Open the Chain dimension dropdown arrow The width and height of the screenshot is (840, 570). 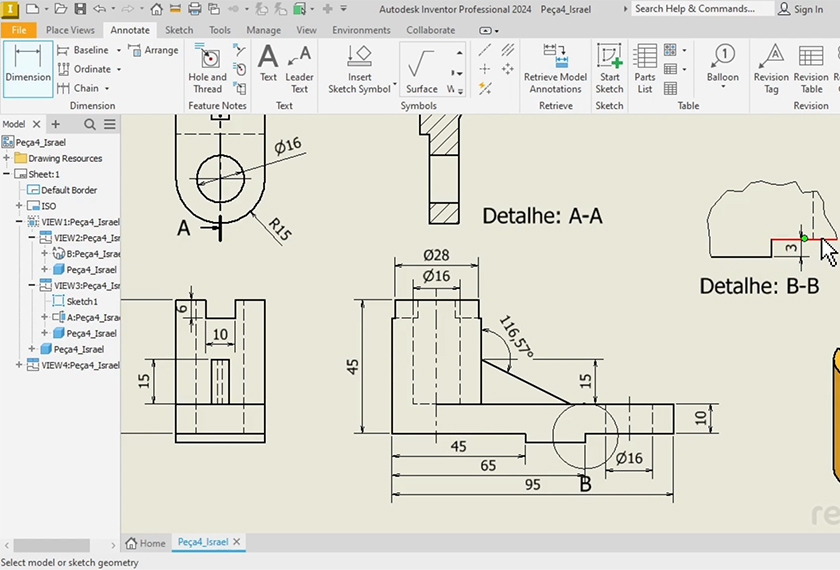point(108,89)
